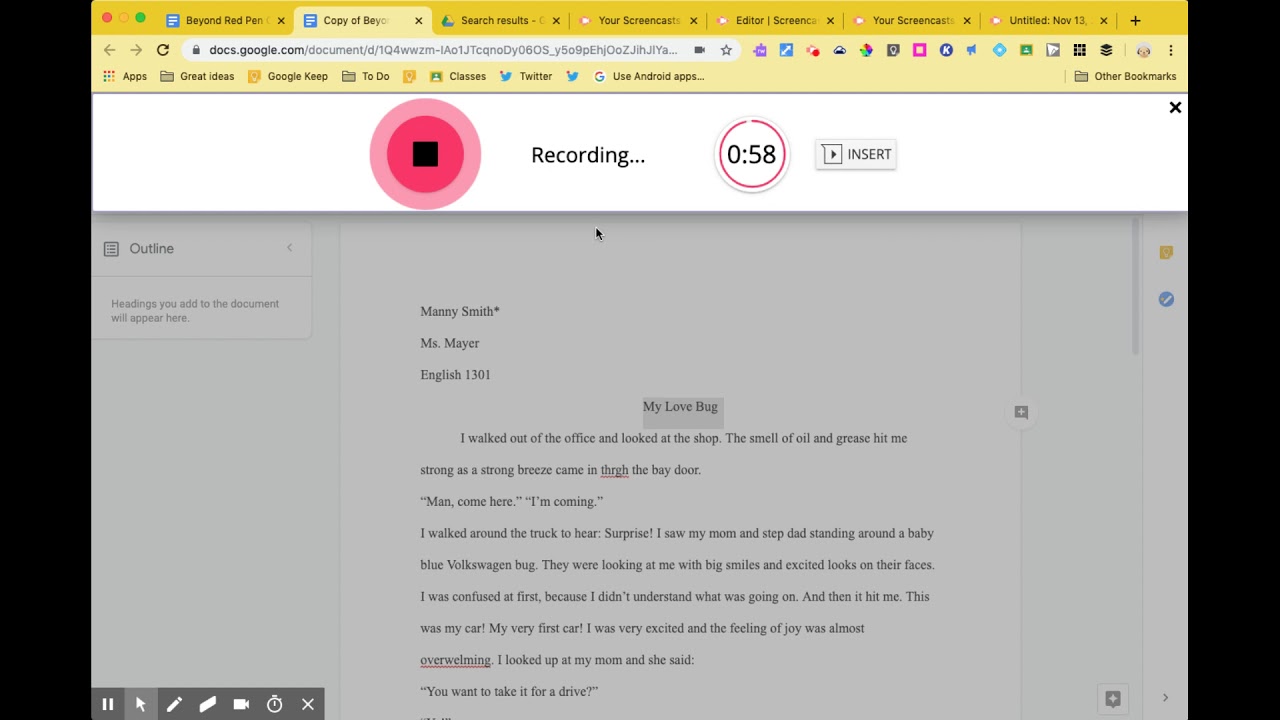Image resolution: width=1280 pixels, height=720 pixels.
Task: Open the Apps bookmark shortcut
Action: [125, 76]
